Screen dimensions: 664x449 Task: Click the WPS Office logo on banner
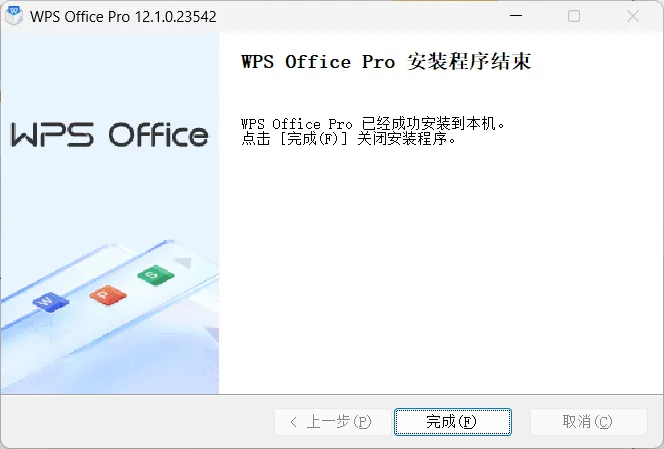[x=109, y=135]
